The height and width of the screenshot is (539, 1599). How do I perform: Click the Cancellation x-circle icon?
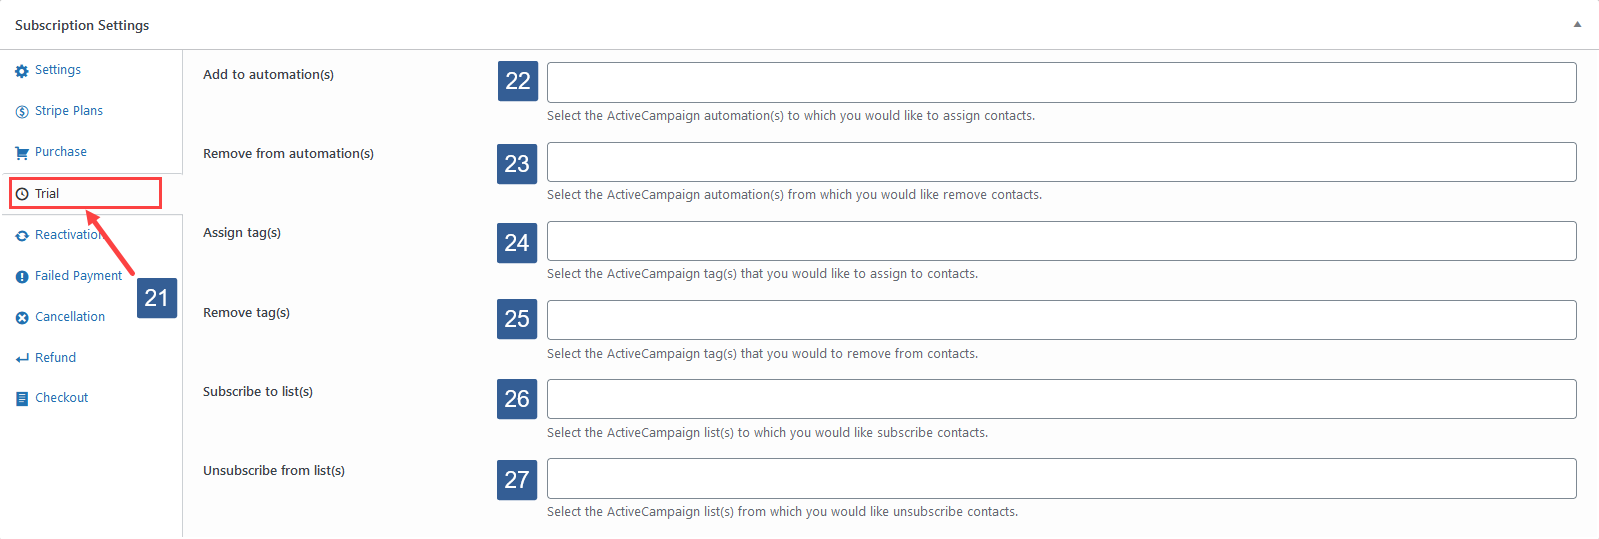click(x=22, y=318)
